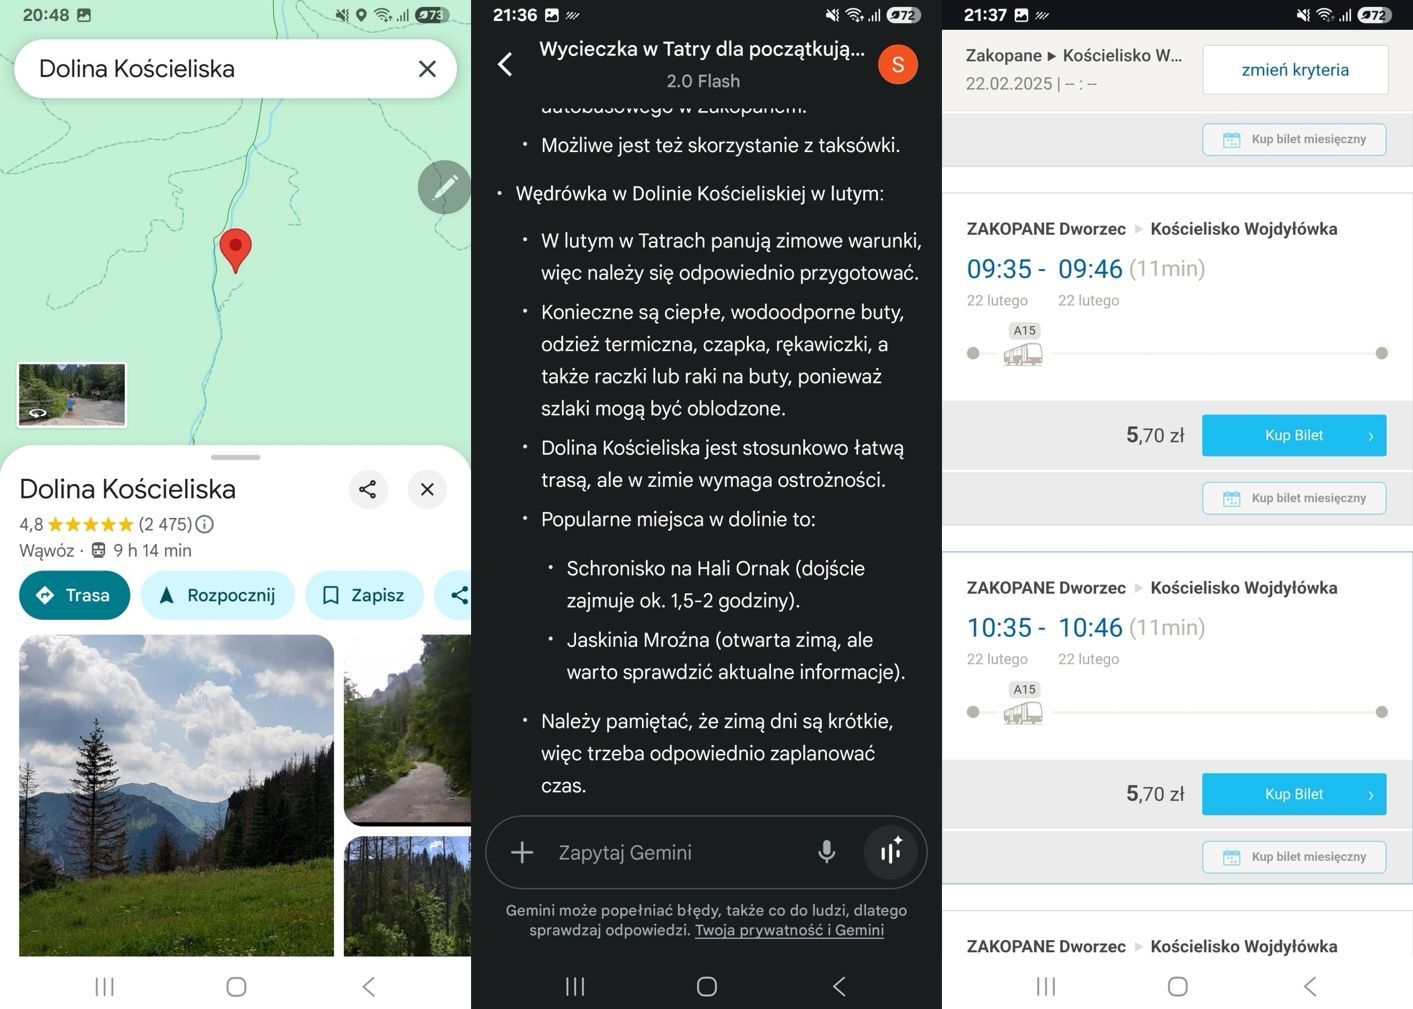Go back from Gemini conversation
Image resolution: width=1413 pixels, height=1009 pixels.
(x=505, y=65)
